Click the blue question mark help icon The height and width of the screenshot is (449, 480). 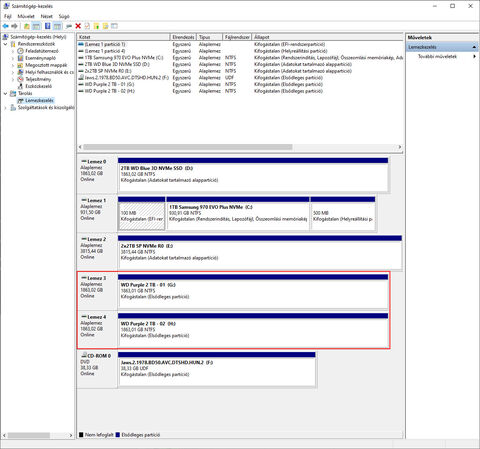[x=48, y=26]
